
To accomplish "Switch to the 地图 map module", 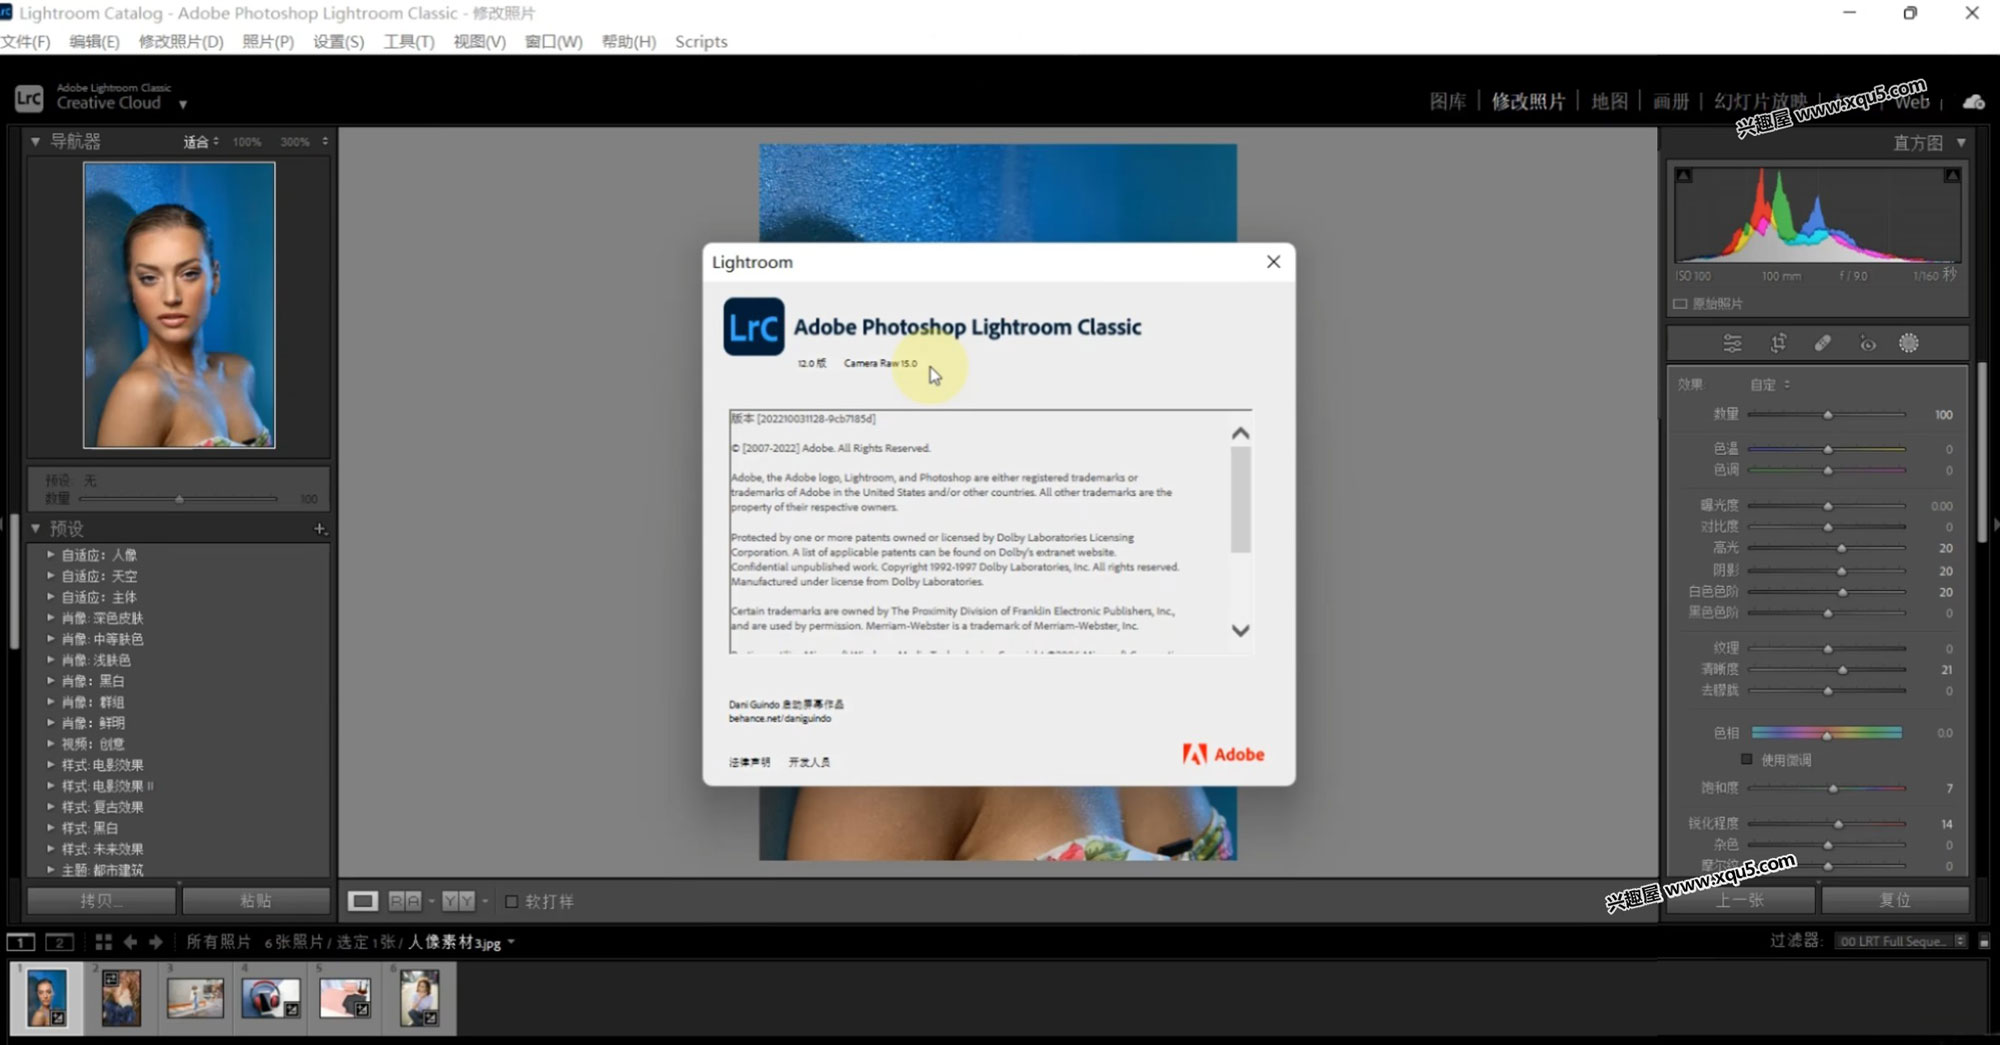I will click(x=1609, y=101).
